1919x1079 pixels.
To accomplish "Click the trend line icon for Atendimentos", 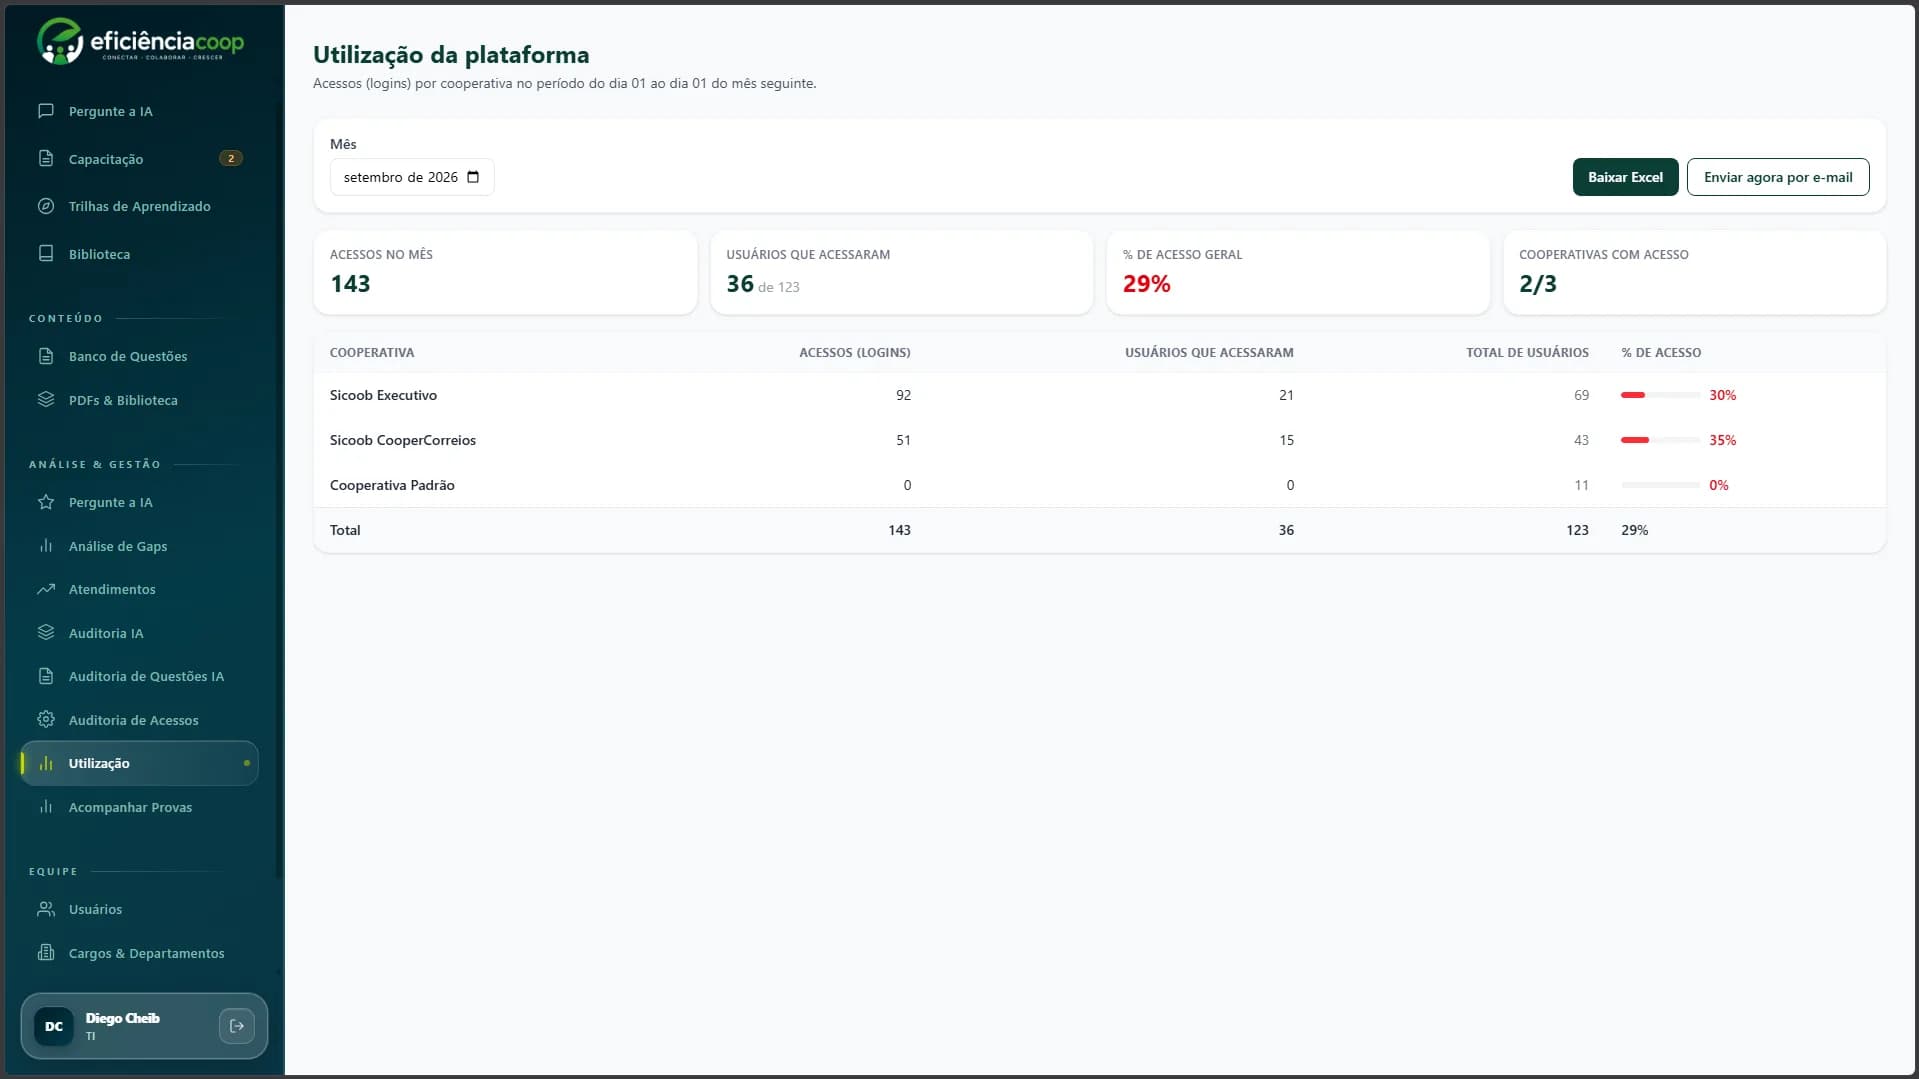I will coord(46,589).
